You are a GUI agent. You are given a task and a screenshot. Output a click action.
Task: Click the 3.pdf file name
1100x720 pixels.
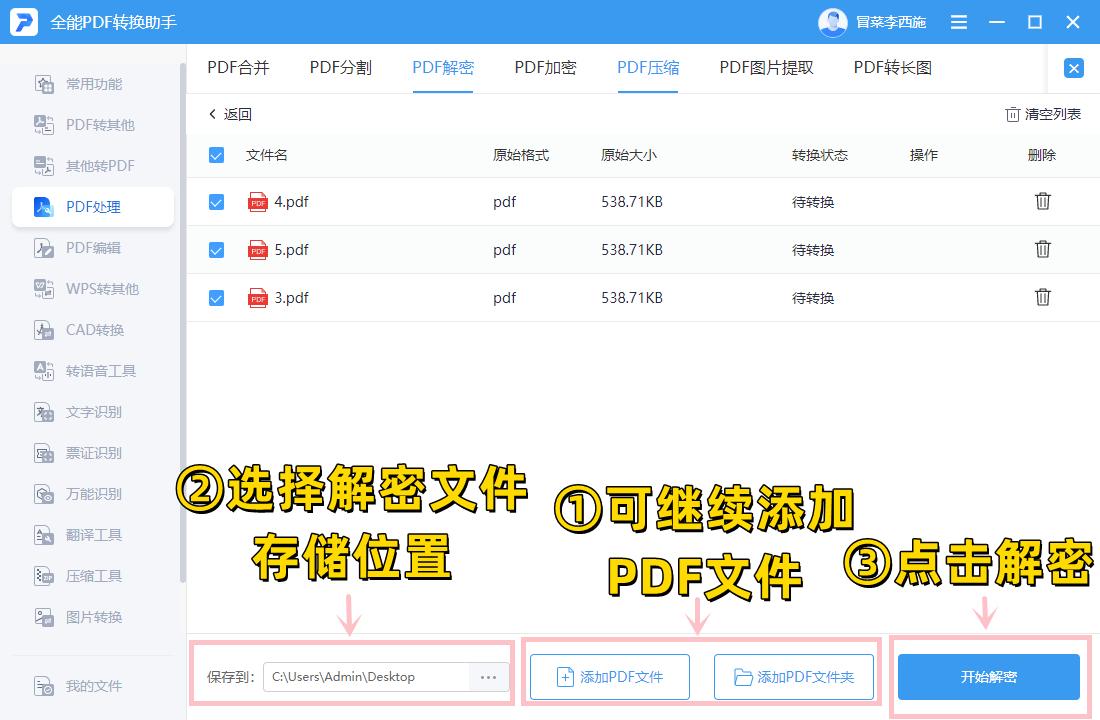(291, 298)
